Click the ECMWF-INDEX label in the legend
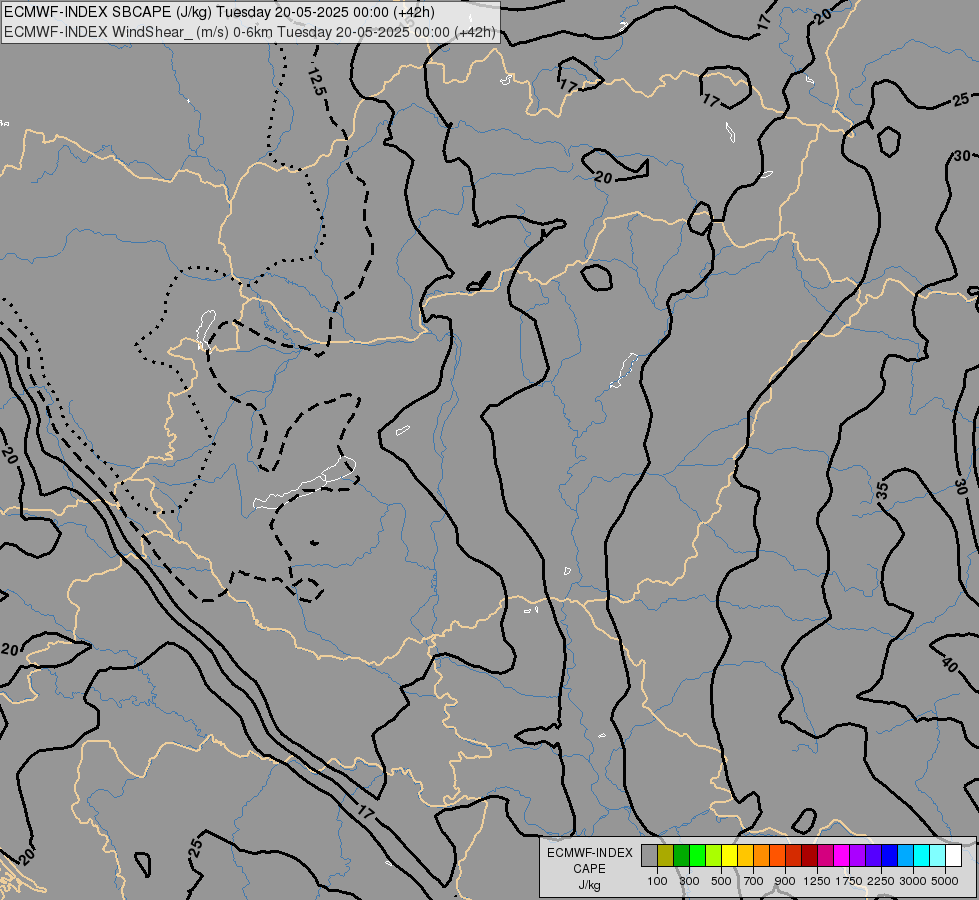The width and height of the screenshot is (979, 900). (x=590, y=853)
